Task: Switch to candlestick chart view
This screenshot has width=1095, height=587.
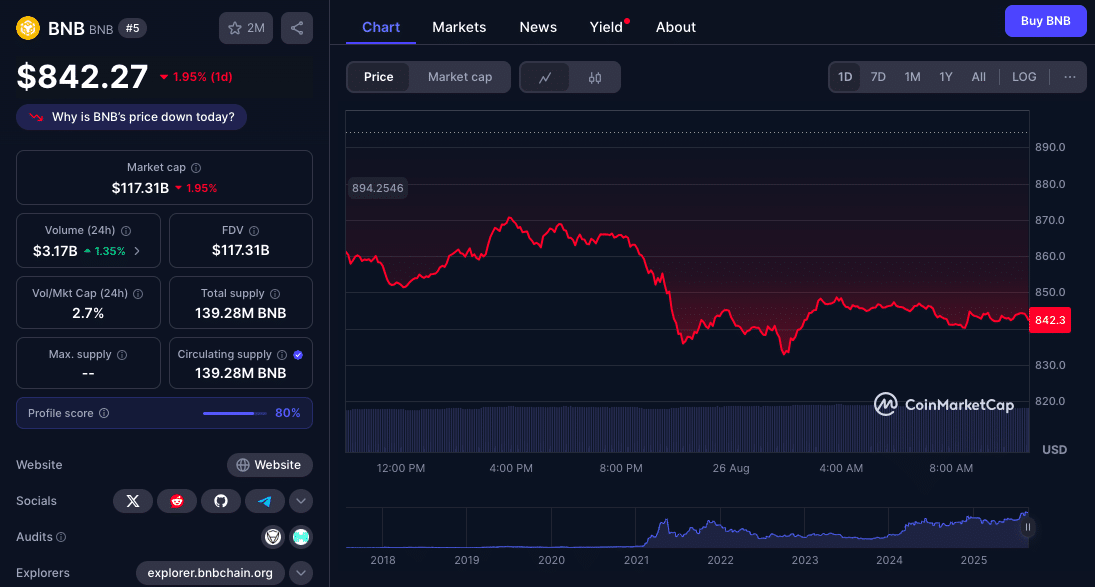Action: click(594, 77)
